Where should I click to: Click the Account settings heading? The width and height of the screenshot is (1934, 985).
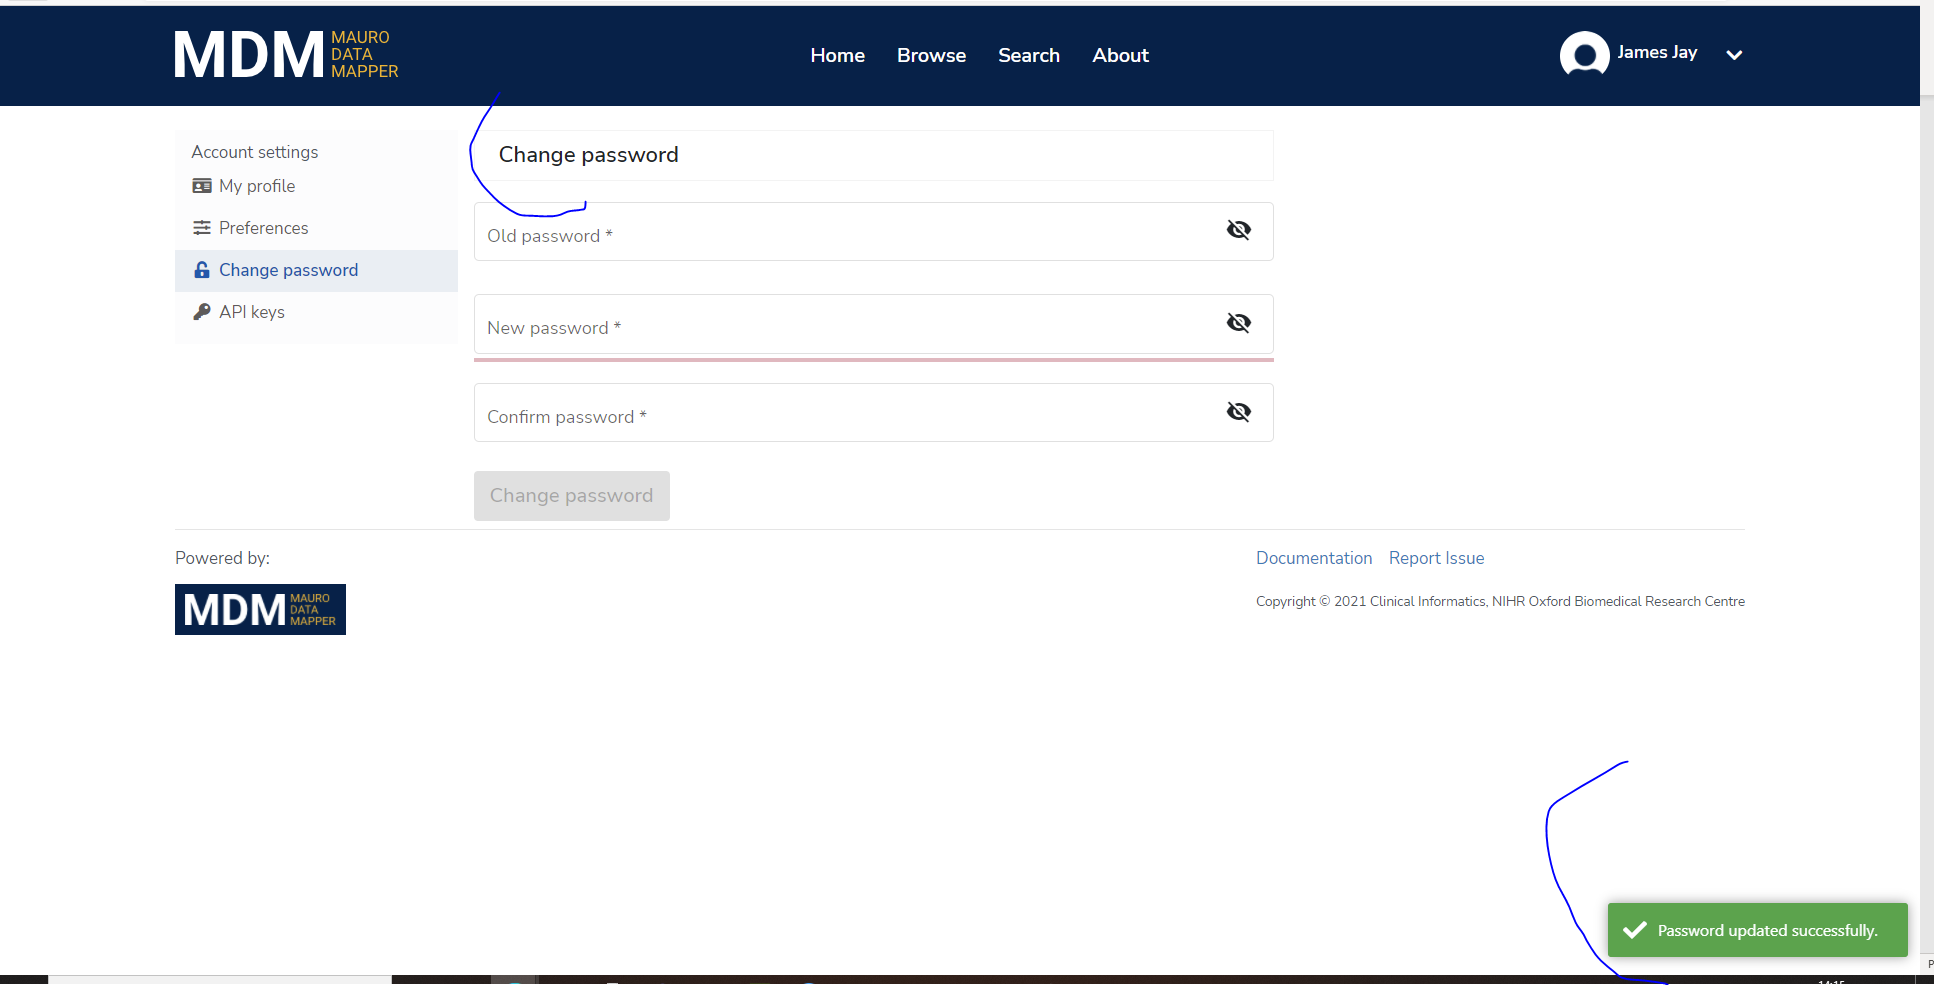[254, 152]
